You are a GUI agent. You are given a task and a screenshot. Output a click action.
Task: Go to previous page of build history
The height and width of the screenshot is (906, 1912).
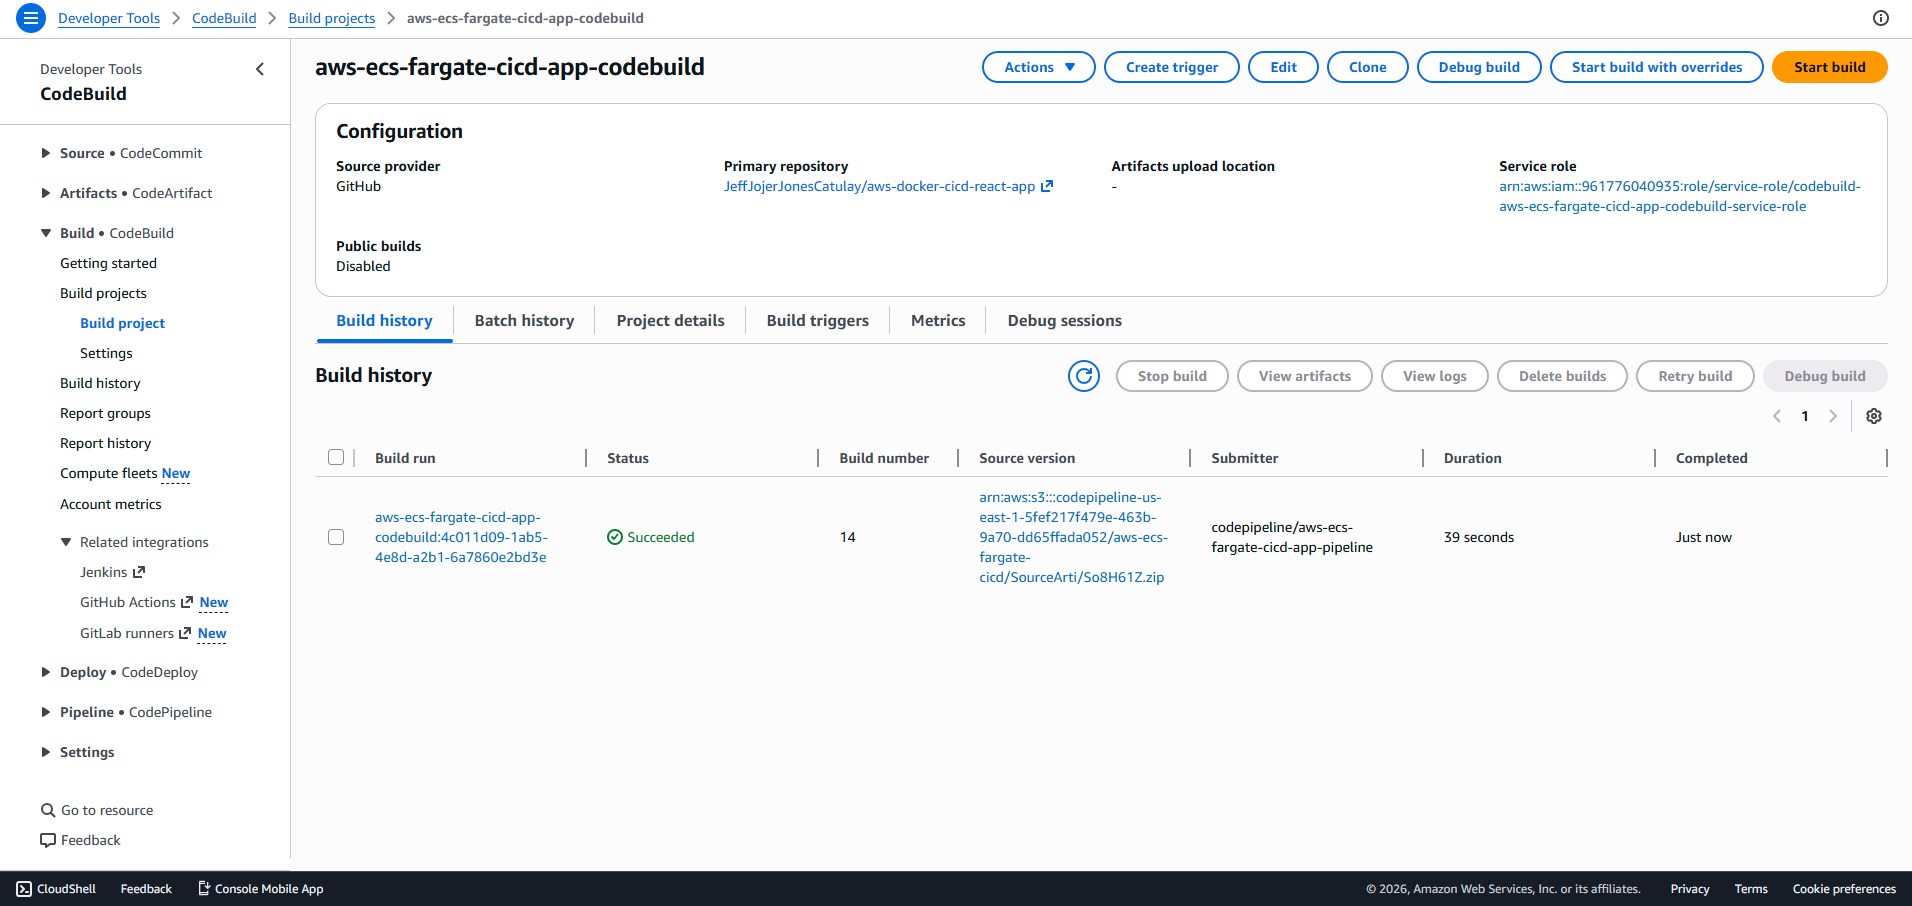click(x=1777, y=416)
